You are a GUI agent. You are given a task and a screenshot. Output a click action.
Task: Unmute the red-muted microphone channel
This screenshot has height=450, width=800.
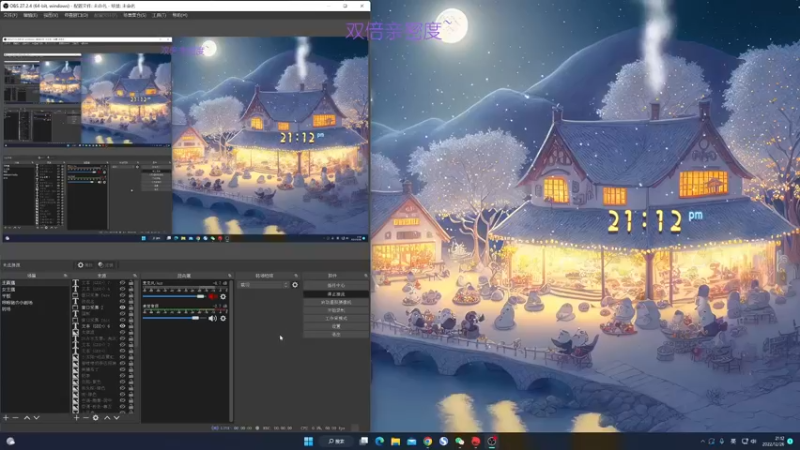[212, 296]
